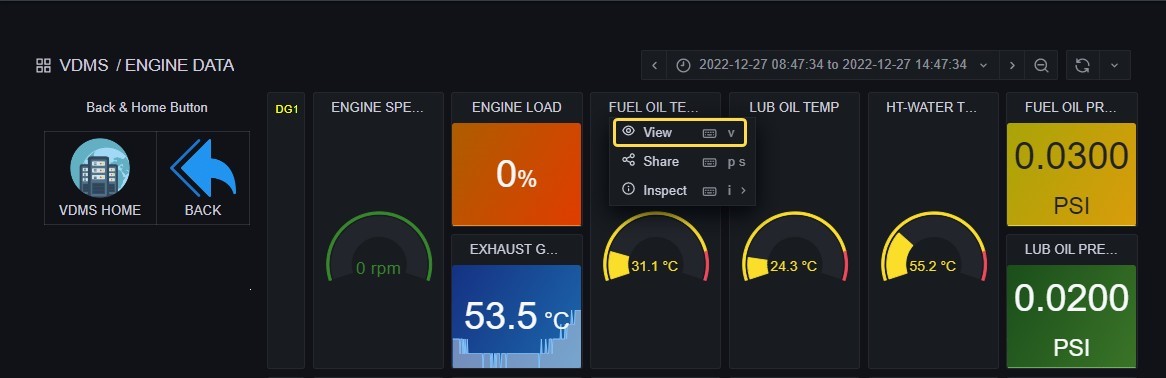Open the FUEL OIL TE... panel title

653,107
